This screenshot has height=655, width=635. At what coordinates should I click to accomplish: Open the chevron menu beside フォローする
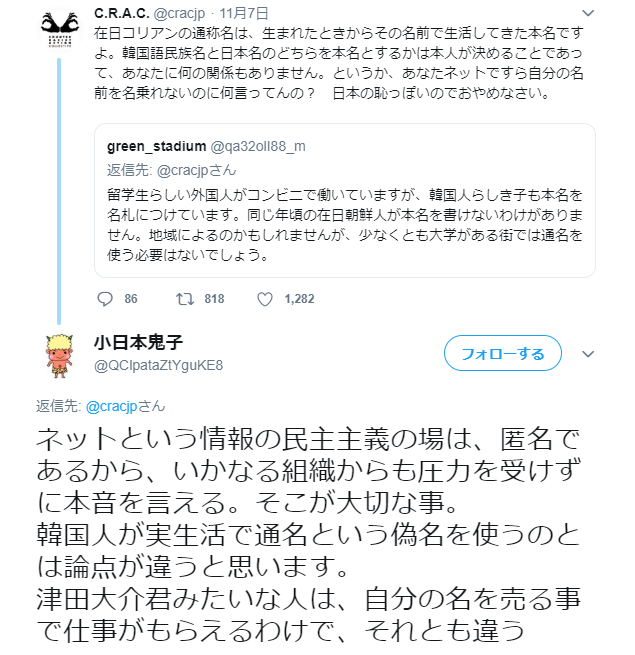[588, 353]
